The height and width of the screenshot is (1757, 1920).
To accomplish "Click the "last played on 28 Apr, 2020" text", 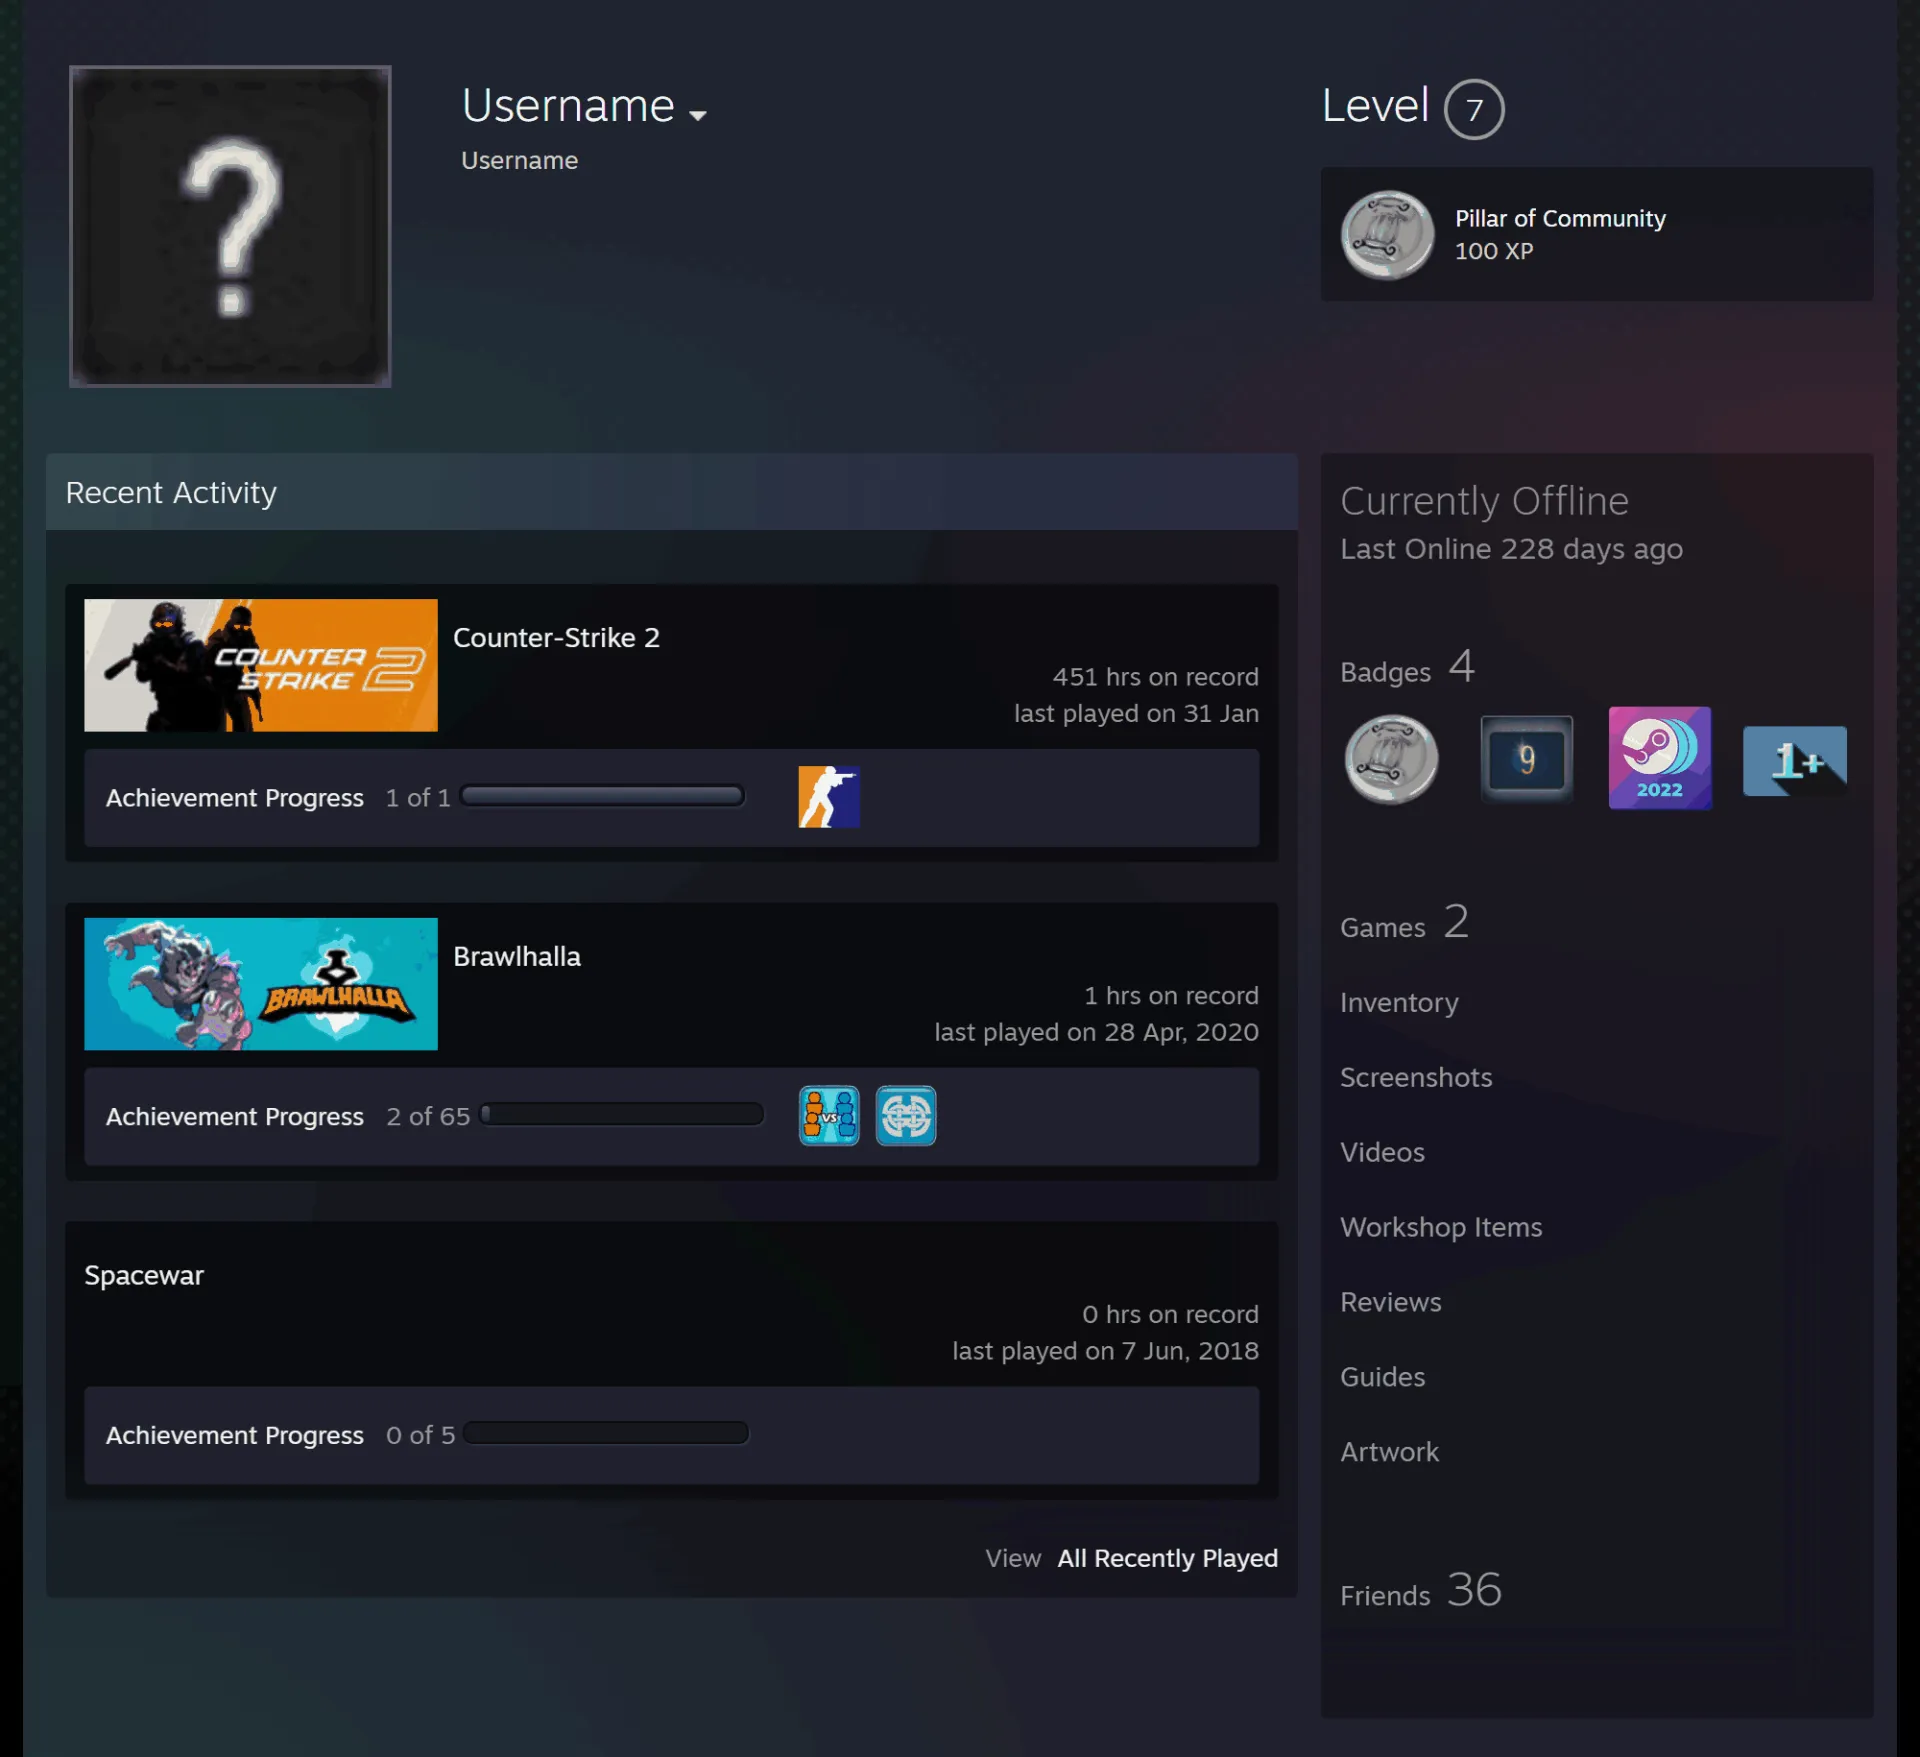I will point(1096,1032).
